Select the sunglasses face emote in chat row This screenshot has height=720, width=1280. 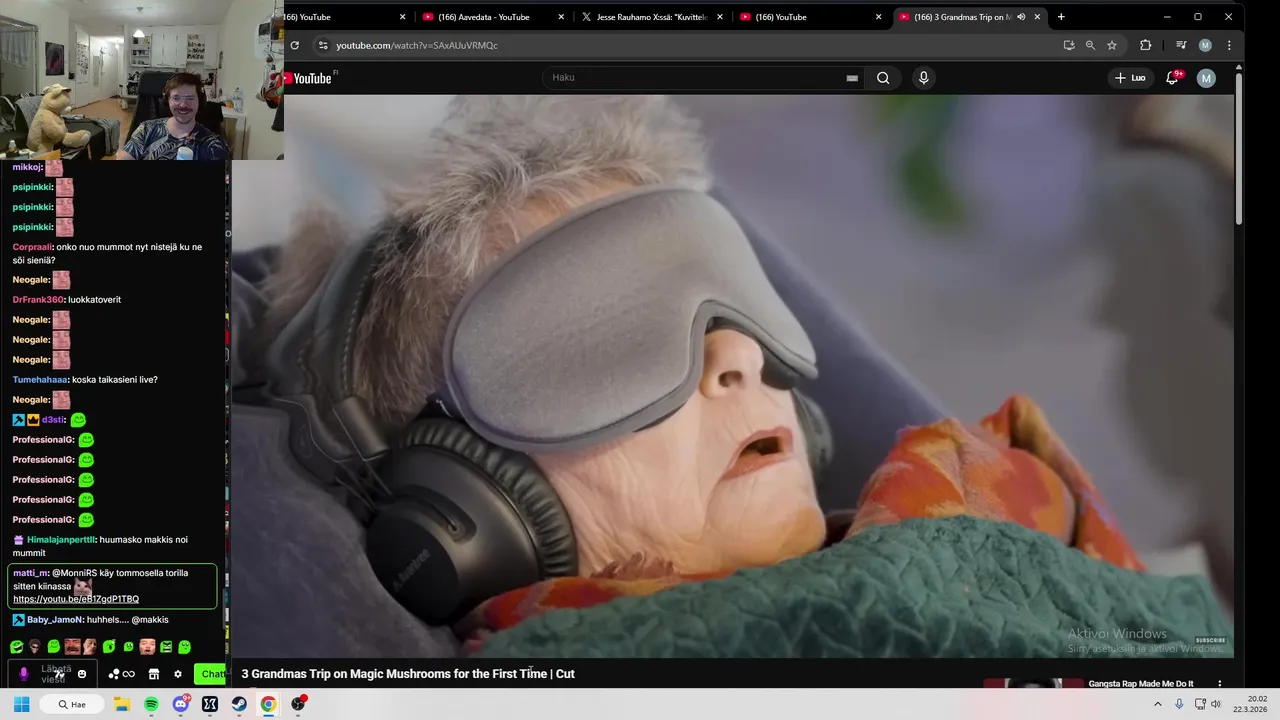coord(35,647)
